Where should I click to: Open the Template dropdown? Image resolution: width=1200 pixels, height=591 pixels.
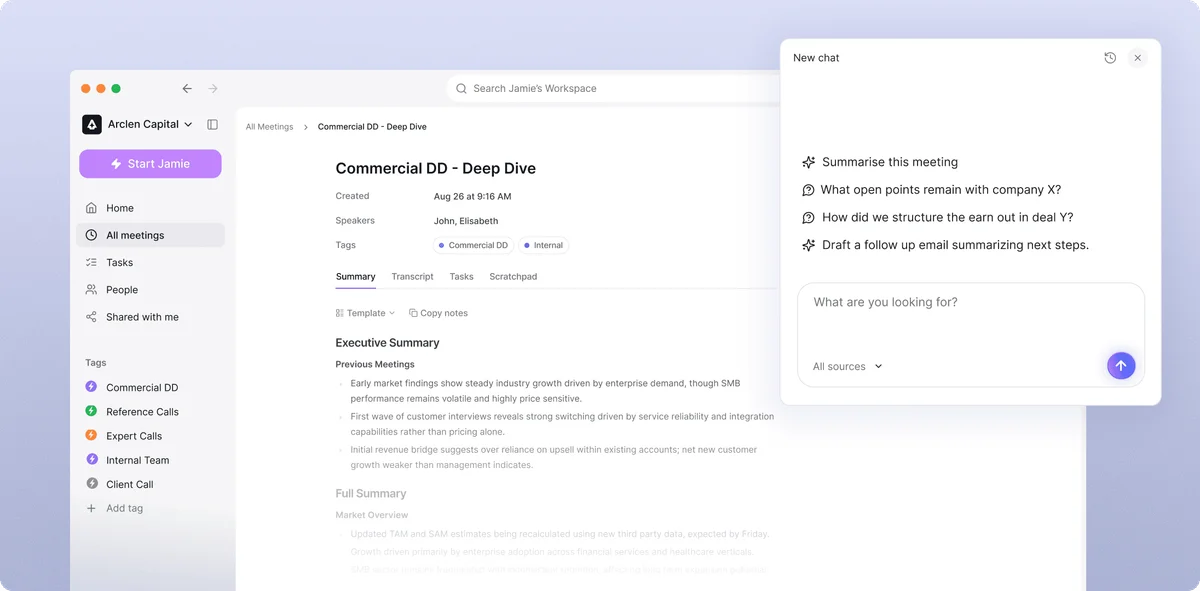tap(364, 312)
